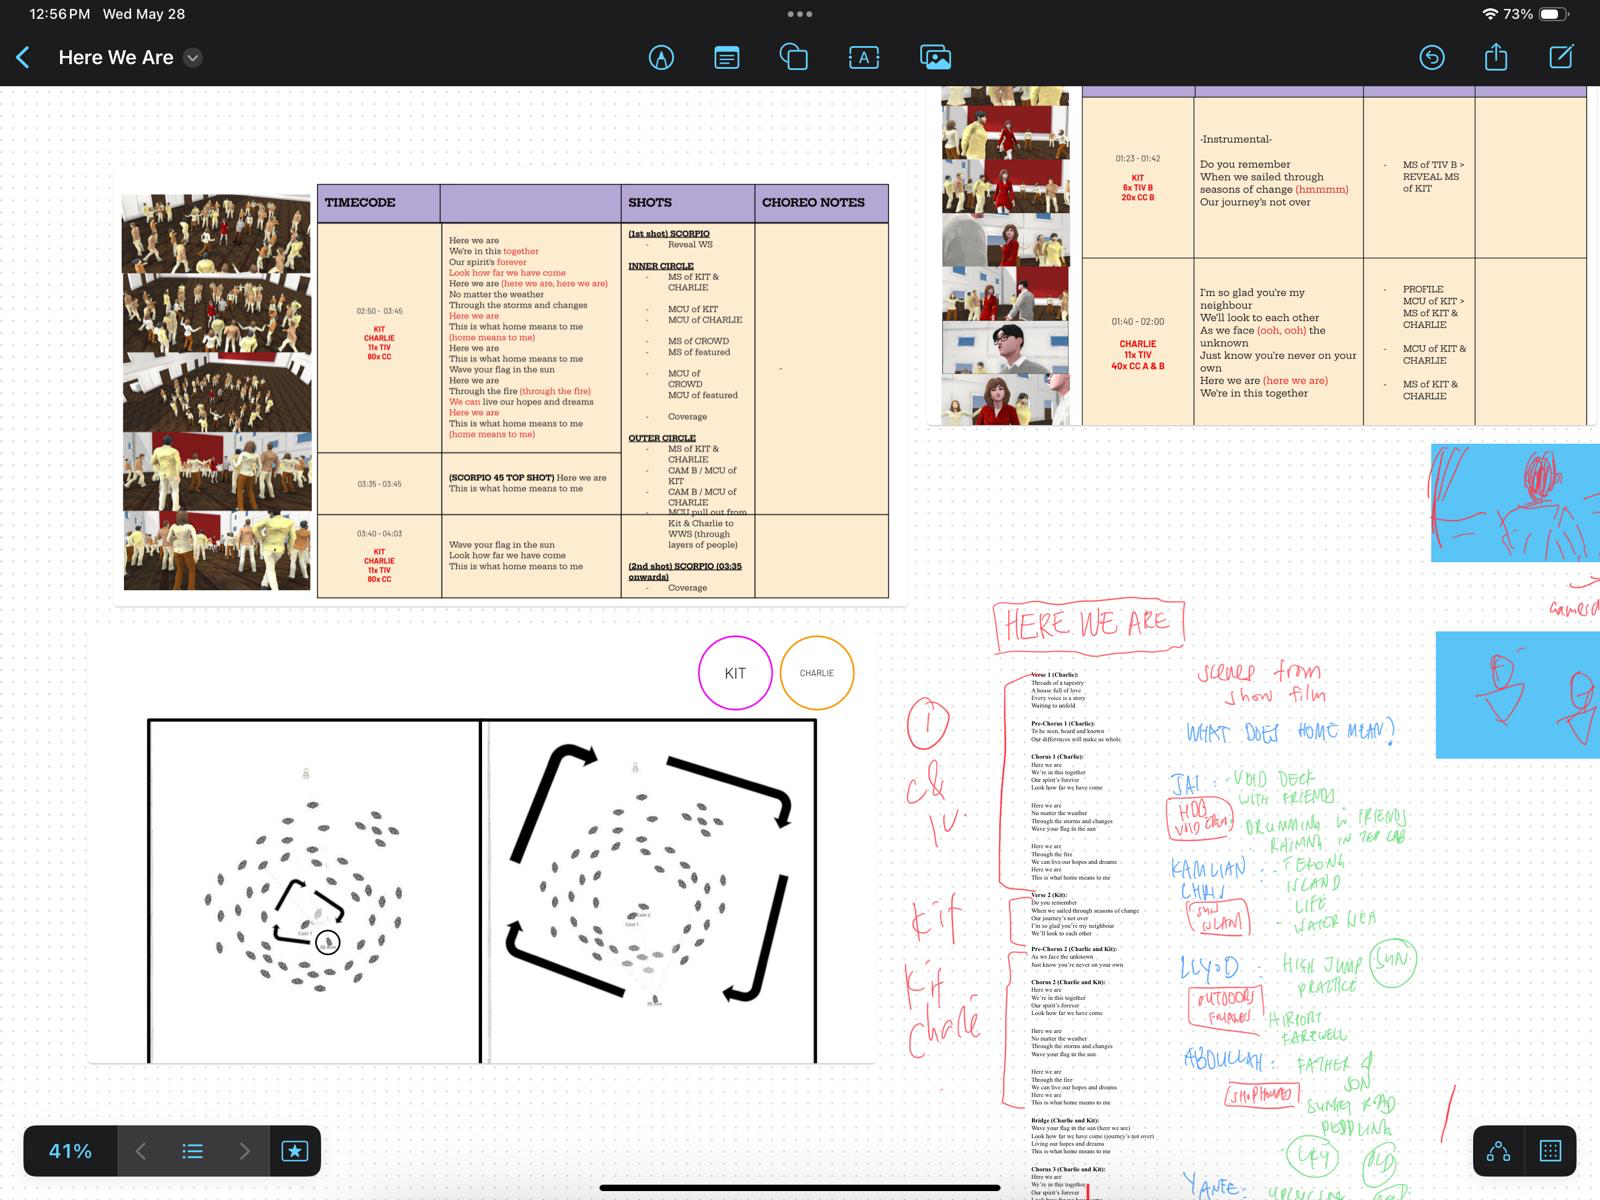The image size is (1600, 1200).
Task: Select the orange CHARLIE circle
Action: (817, 673)
